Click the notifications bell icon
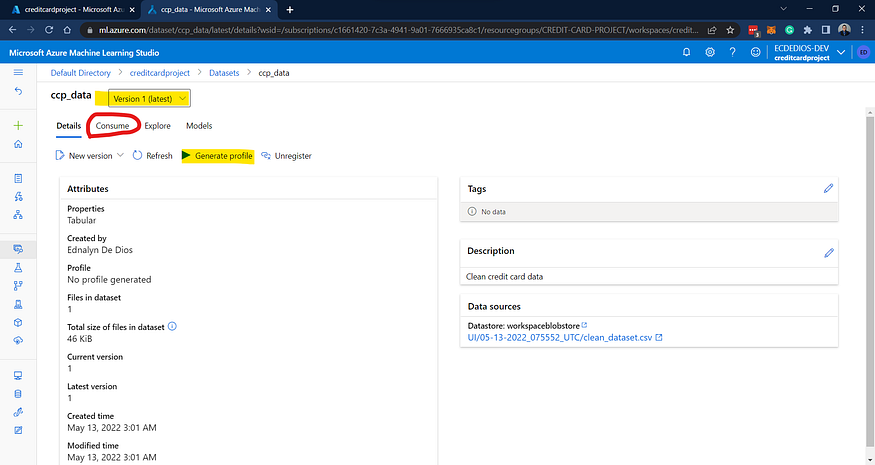Screen dimensions: 875x465 [x=686, y=52]
